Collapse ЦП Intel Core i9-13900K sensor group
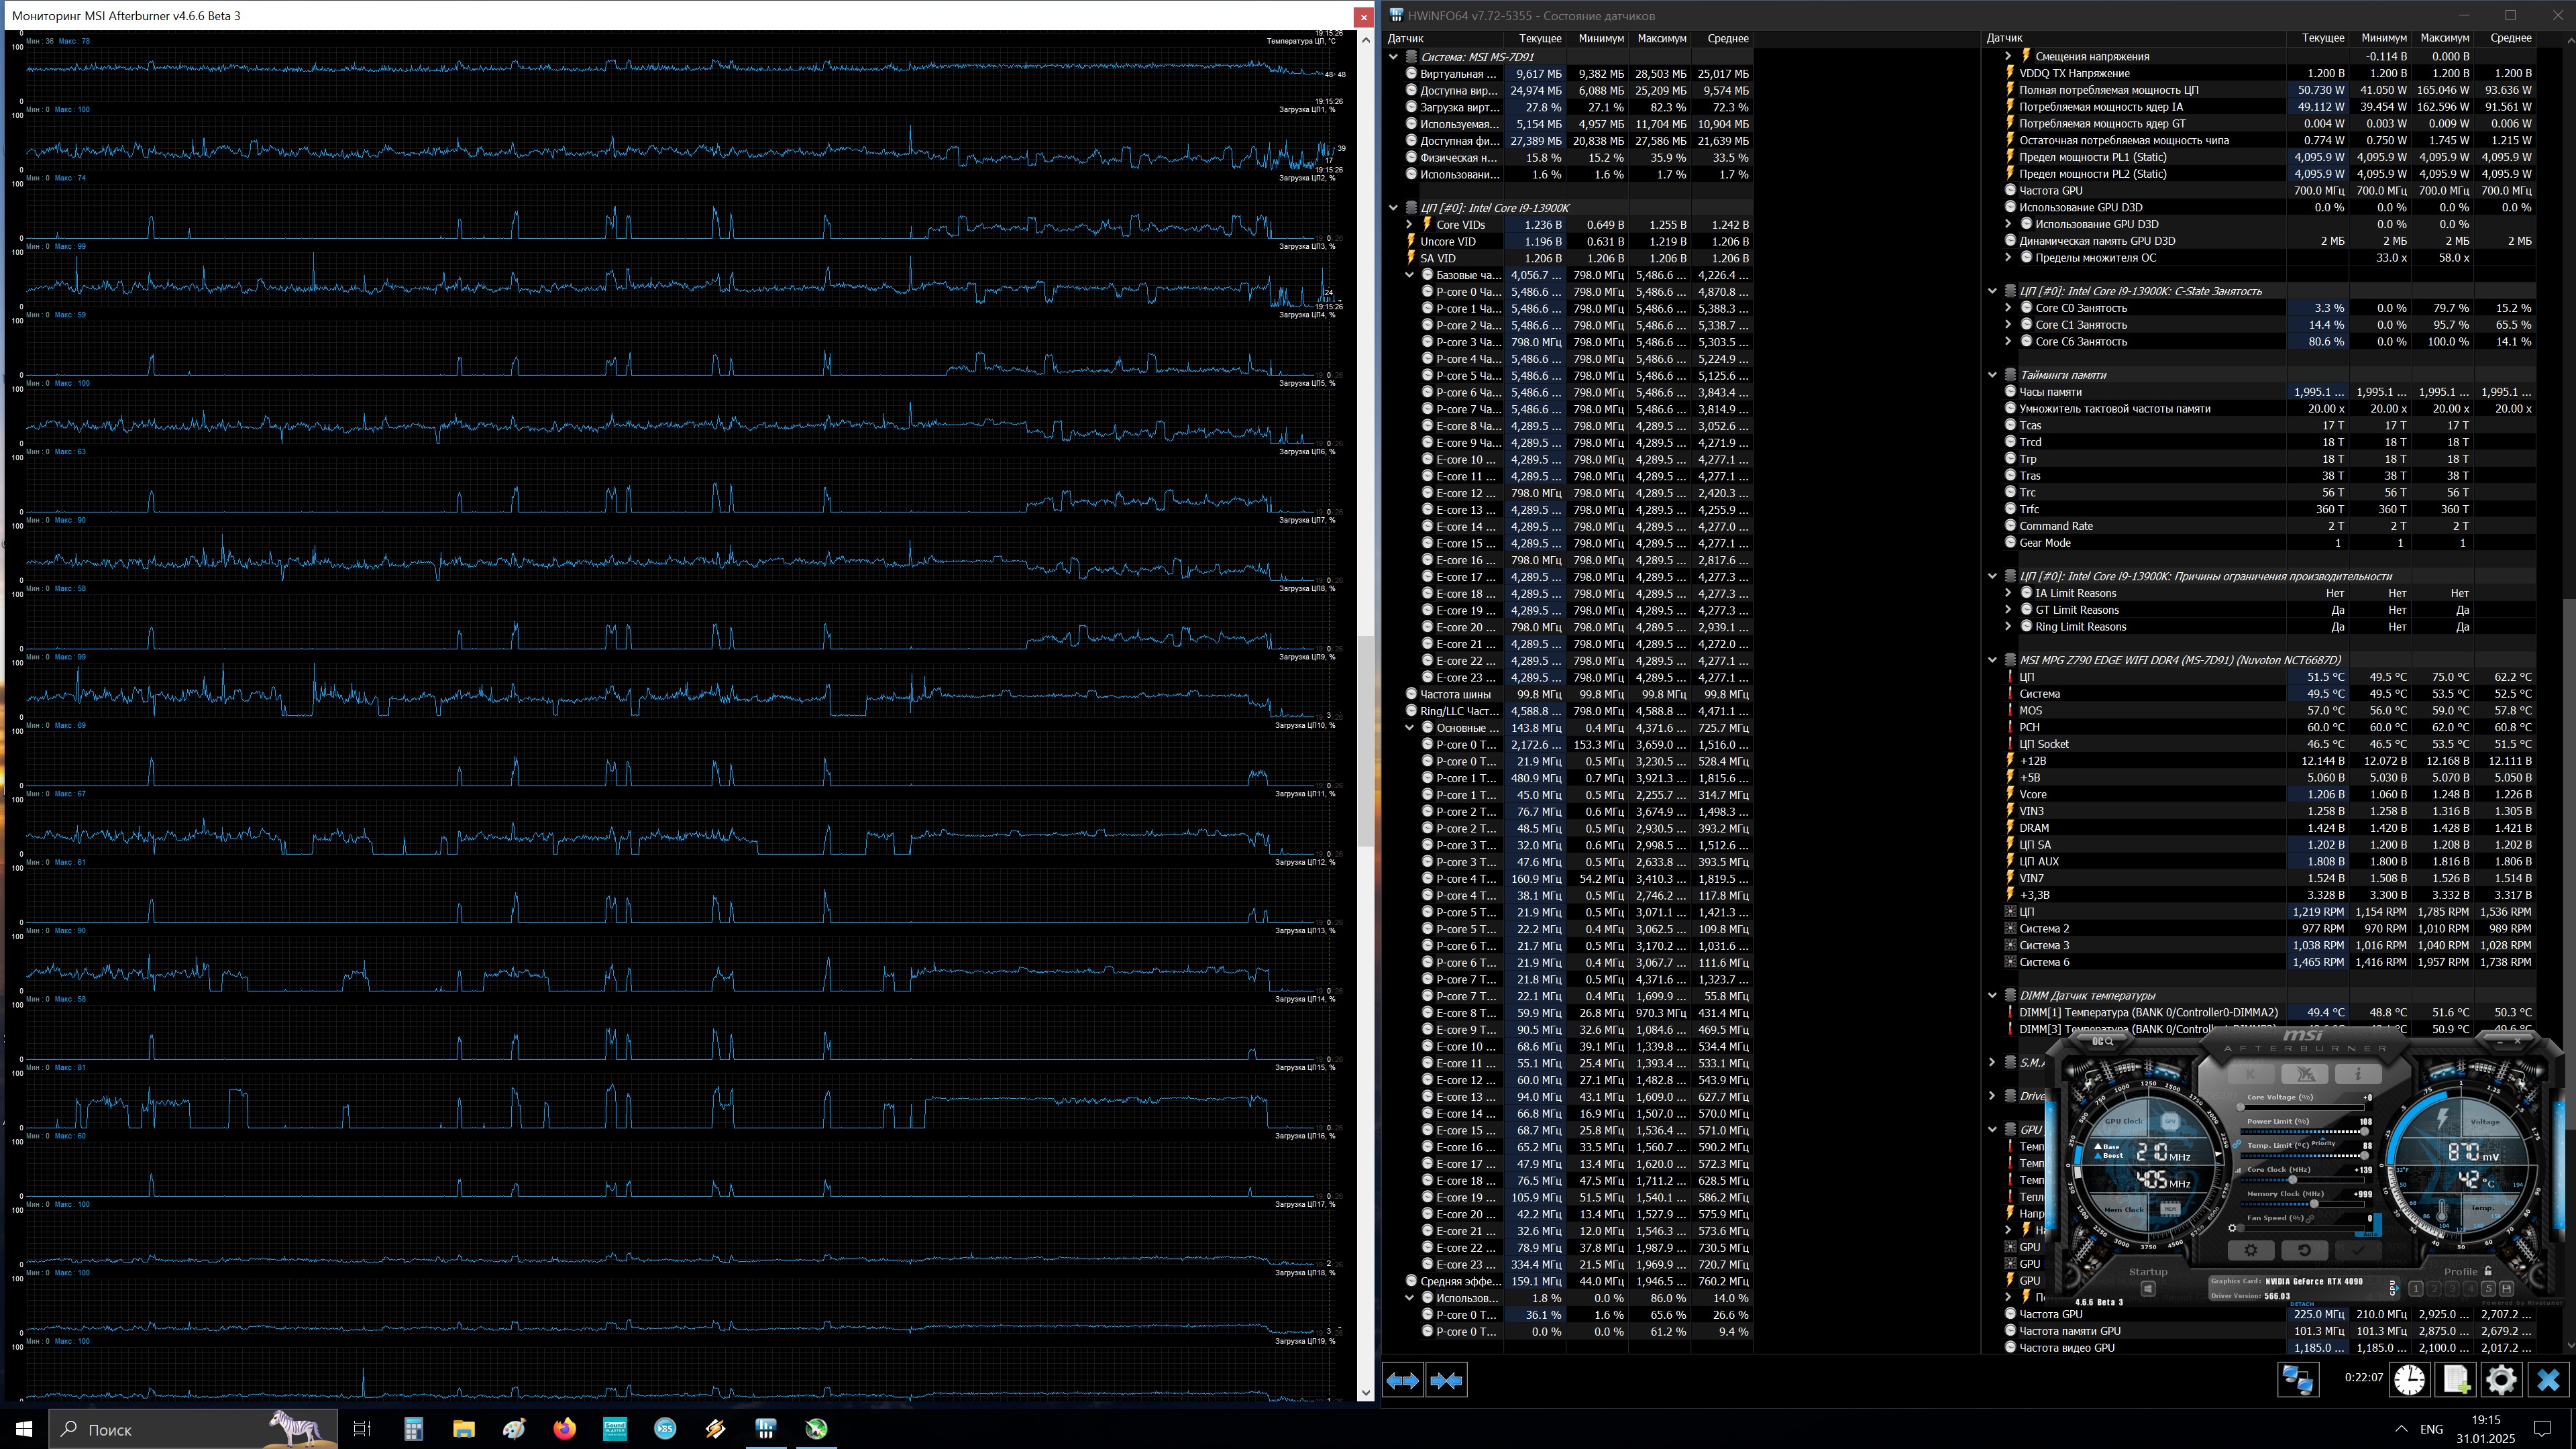This screenshot has height=1449, width=2576. (1393, 208)
